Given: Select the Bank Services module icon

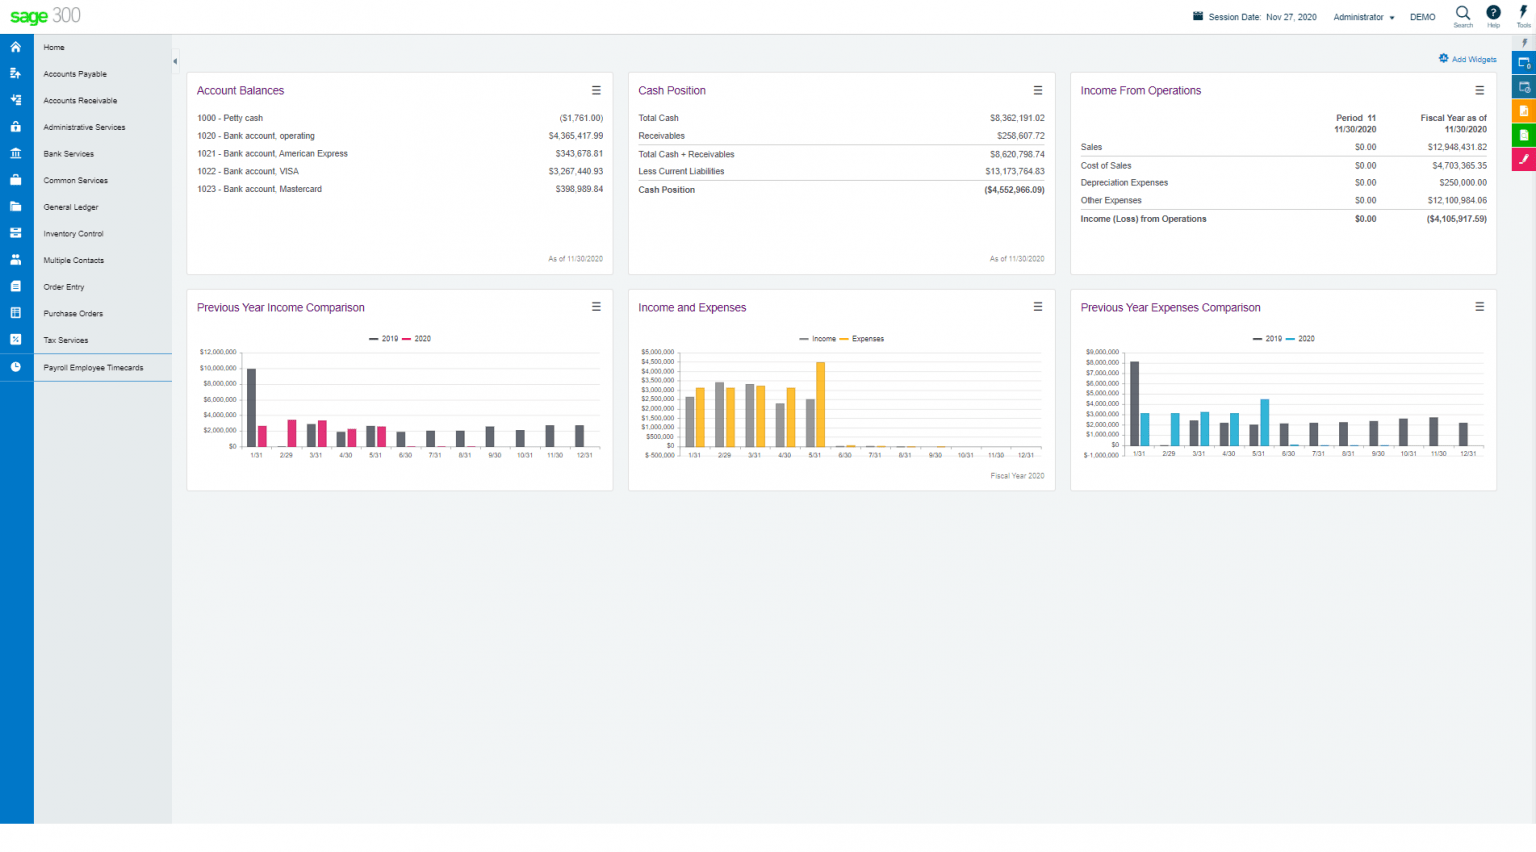Looking at the screenshot, I should pyautogui.click(x=16, y=153).
